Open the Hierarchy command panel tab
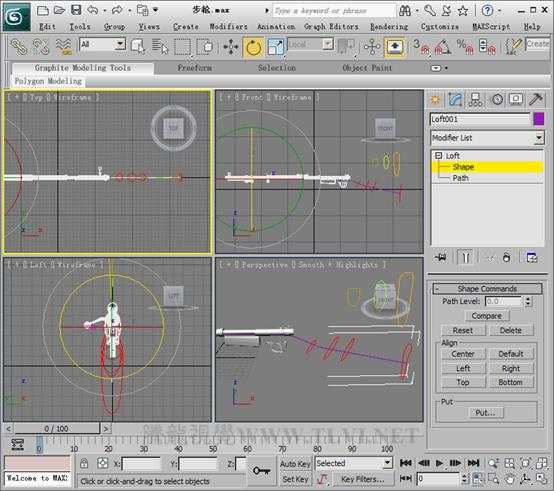 (476, 100)
